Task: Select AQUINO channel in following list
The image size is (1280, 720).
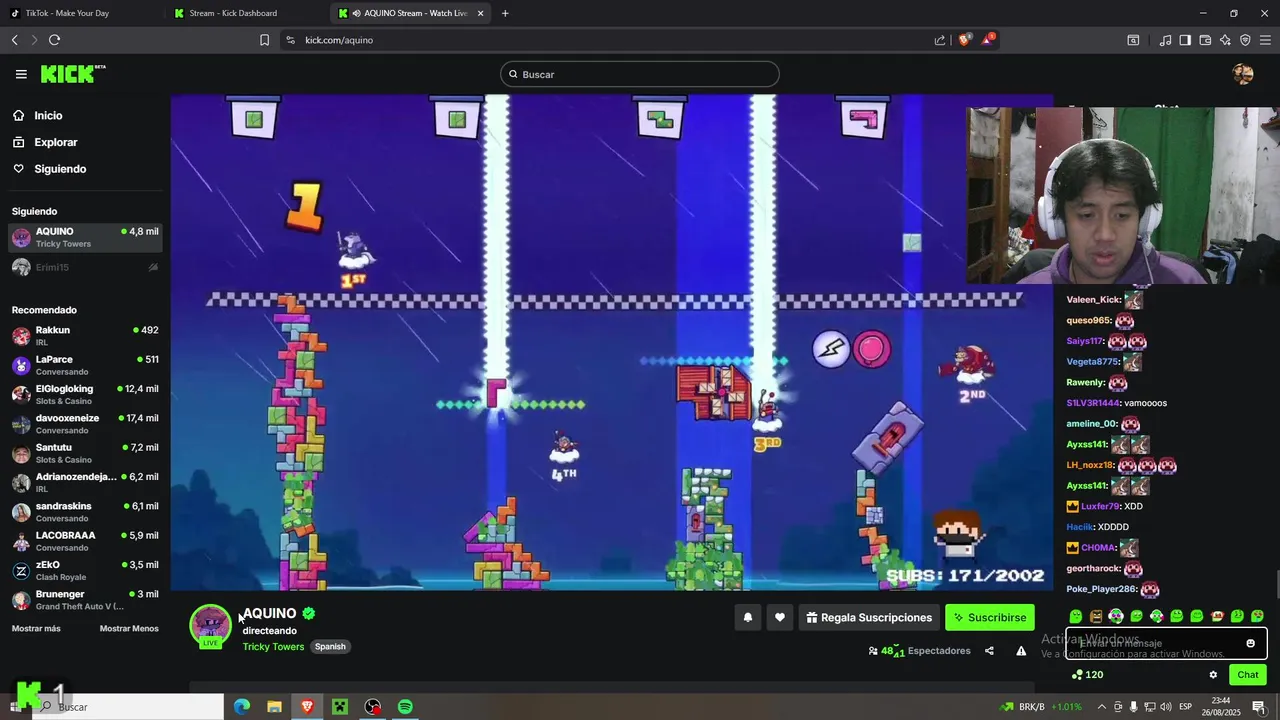Action: click(x=85, y=237)
